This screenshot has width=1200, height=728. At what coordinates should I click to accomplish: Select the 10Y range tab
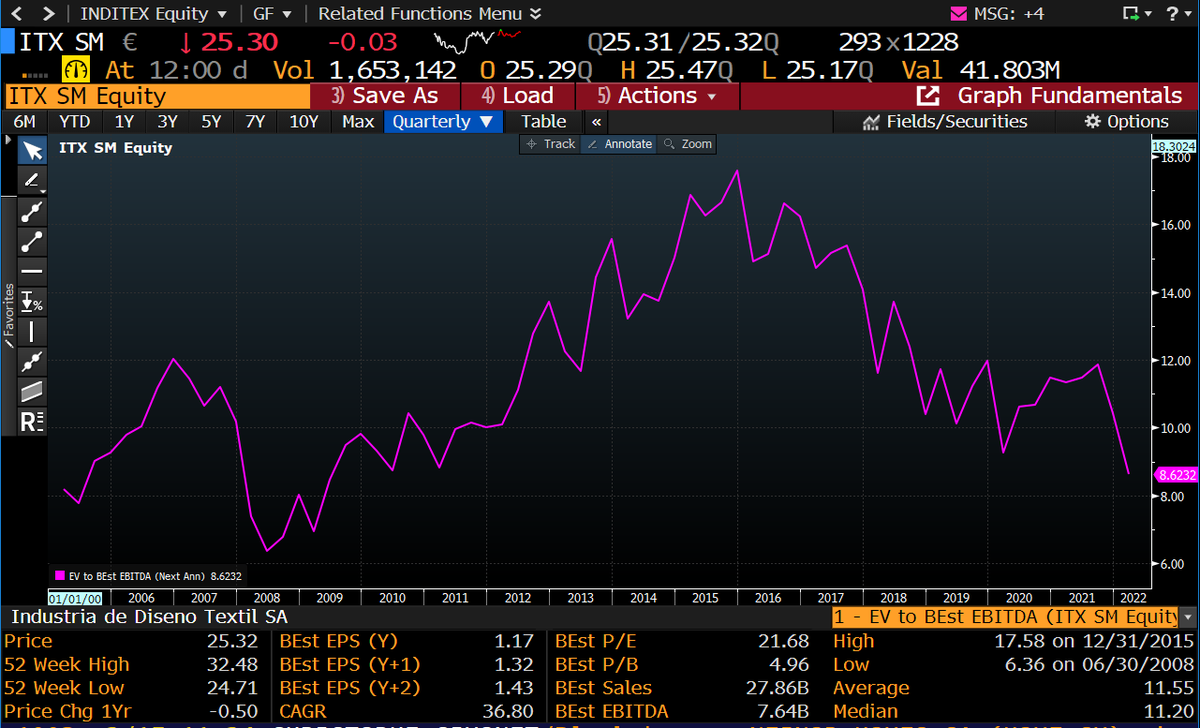point(304,122)
